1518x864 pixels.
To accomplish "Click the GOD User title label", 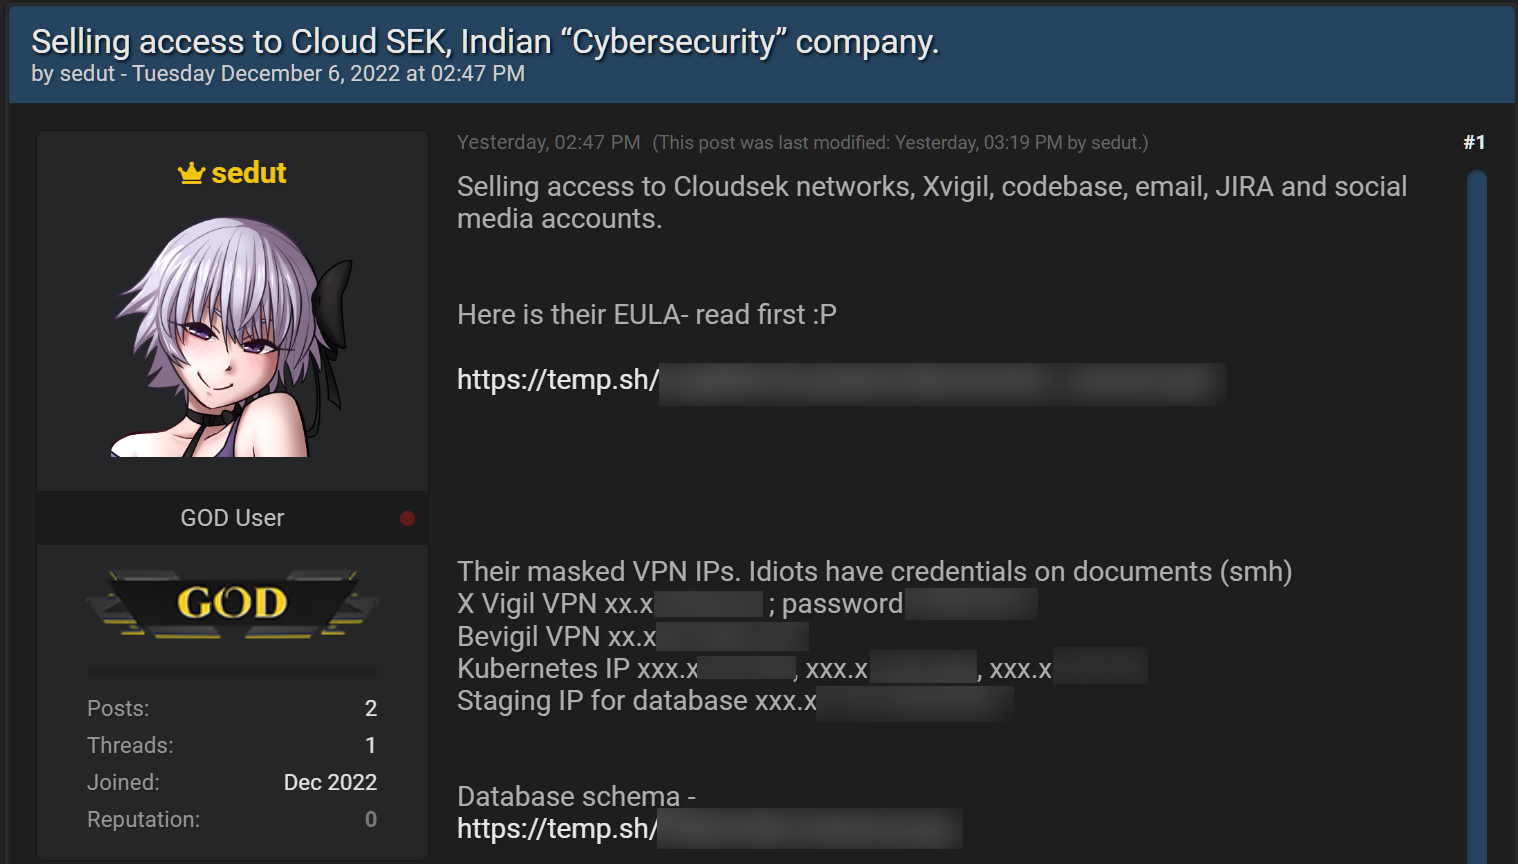I will click(x=232, y=518).
